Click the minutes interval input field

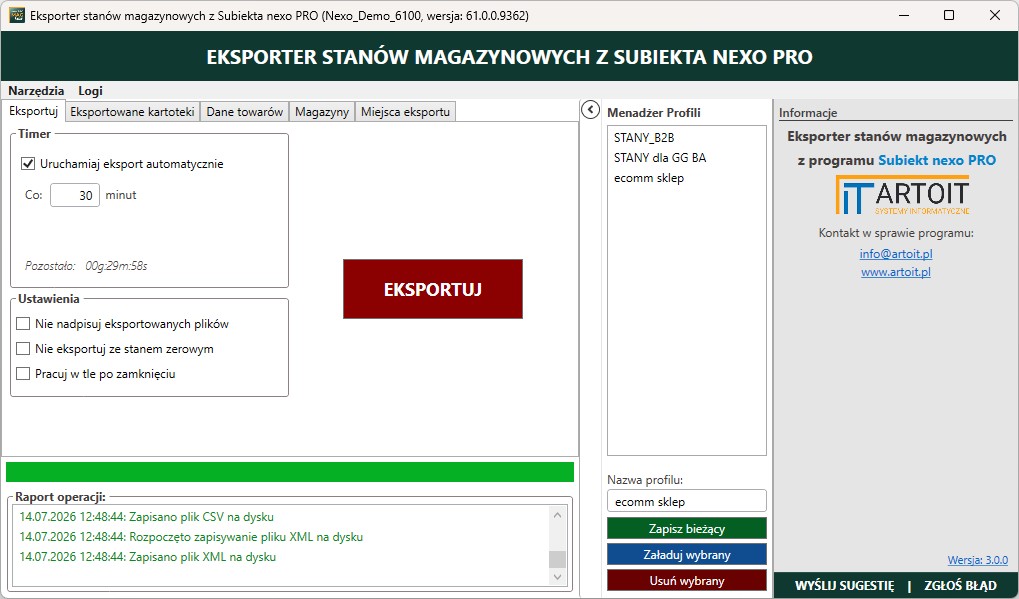pos(75,195)
